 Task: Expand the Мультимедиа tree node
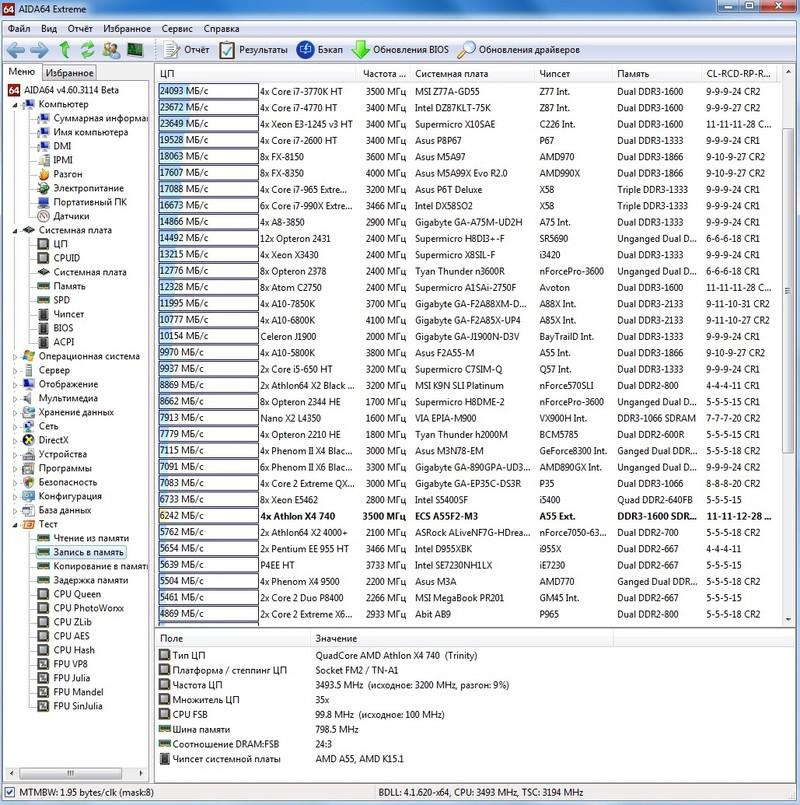pos(15,398)
